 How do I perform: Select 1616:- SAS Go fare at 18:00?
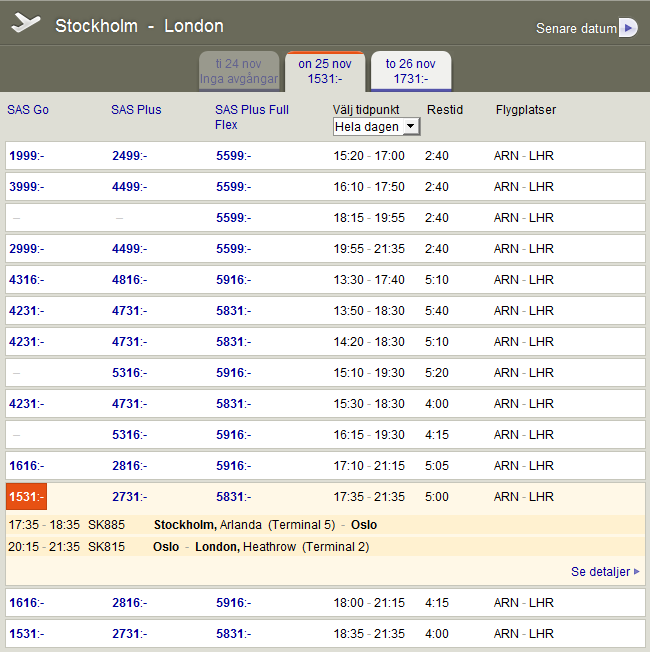26,603
